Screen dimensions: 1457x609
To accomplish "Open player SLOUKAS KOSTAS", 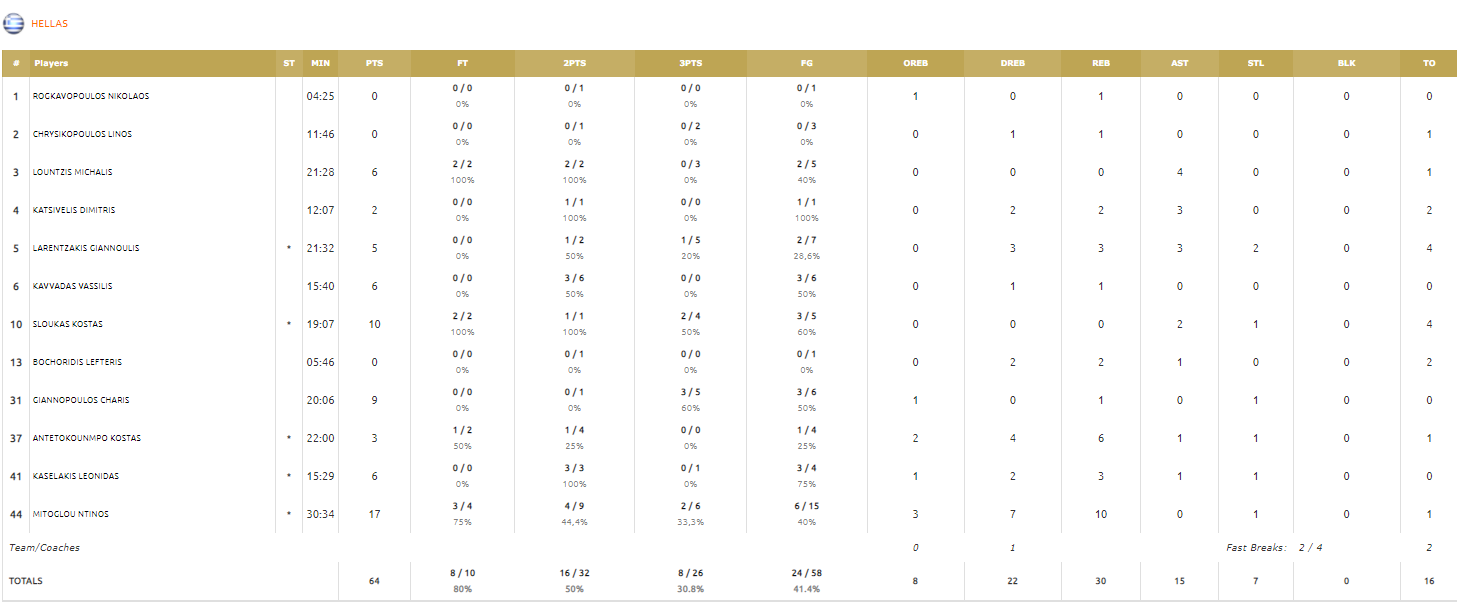I will coord(68,324).
